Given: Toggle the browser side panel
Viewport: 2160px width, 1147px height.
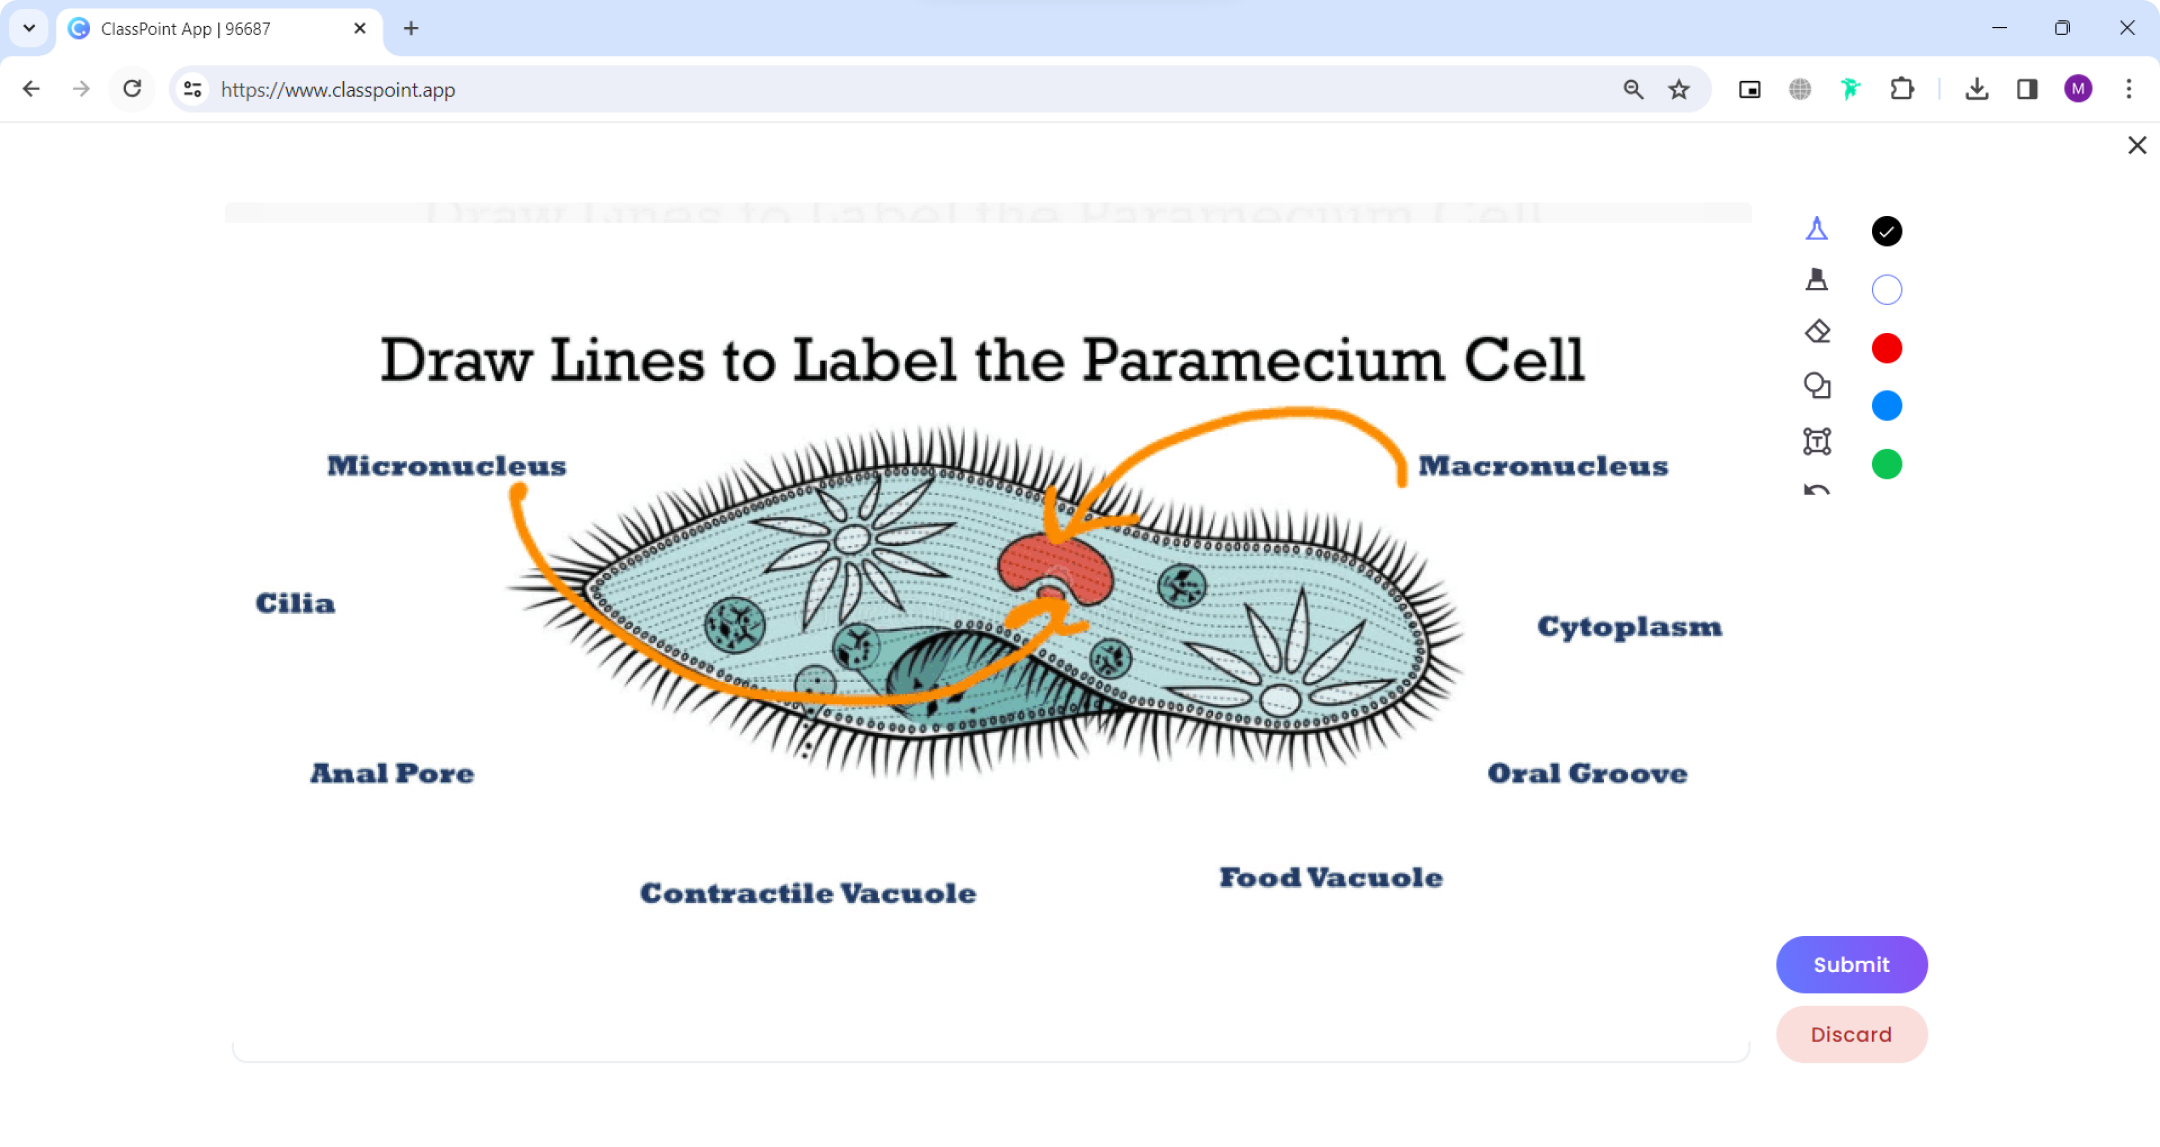Looking at the screenshot, I should 2028,89.
